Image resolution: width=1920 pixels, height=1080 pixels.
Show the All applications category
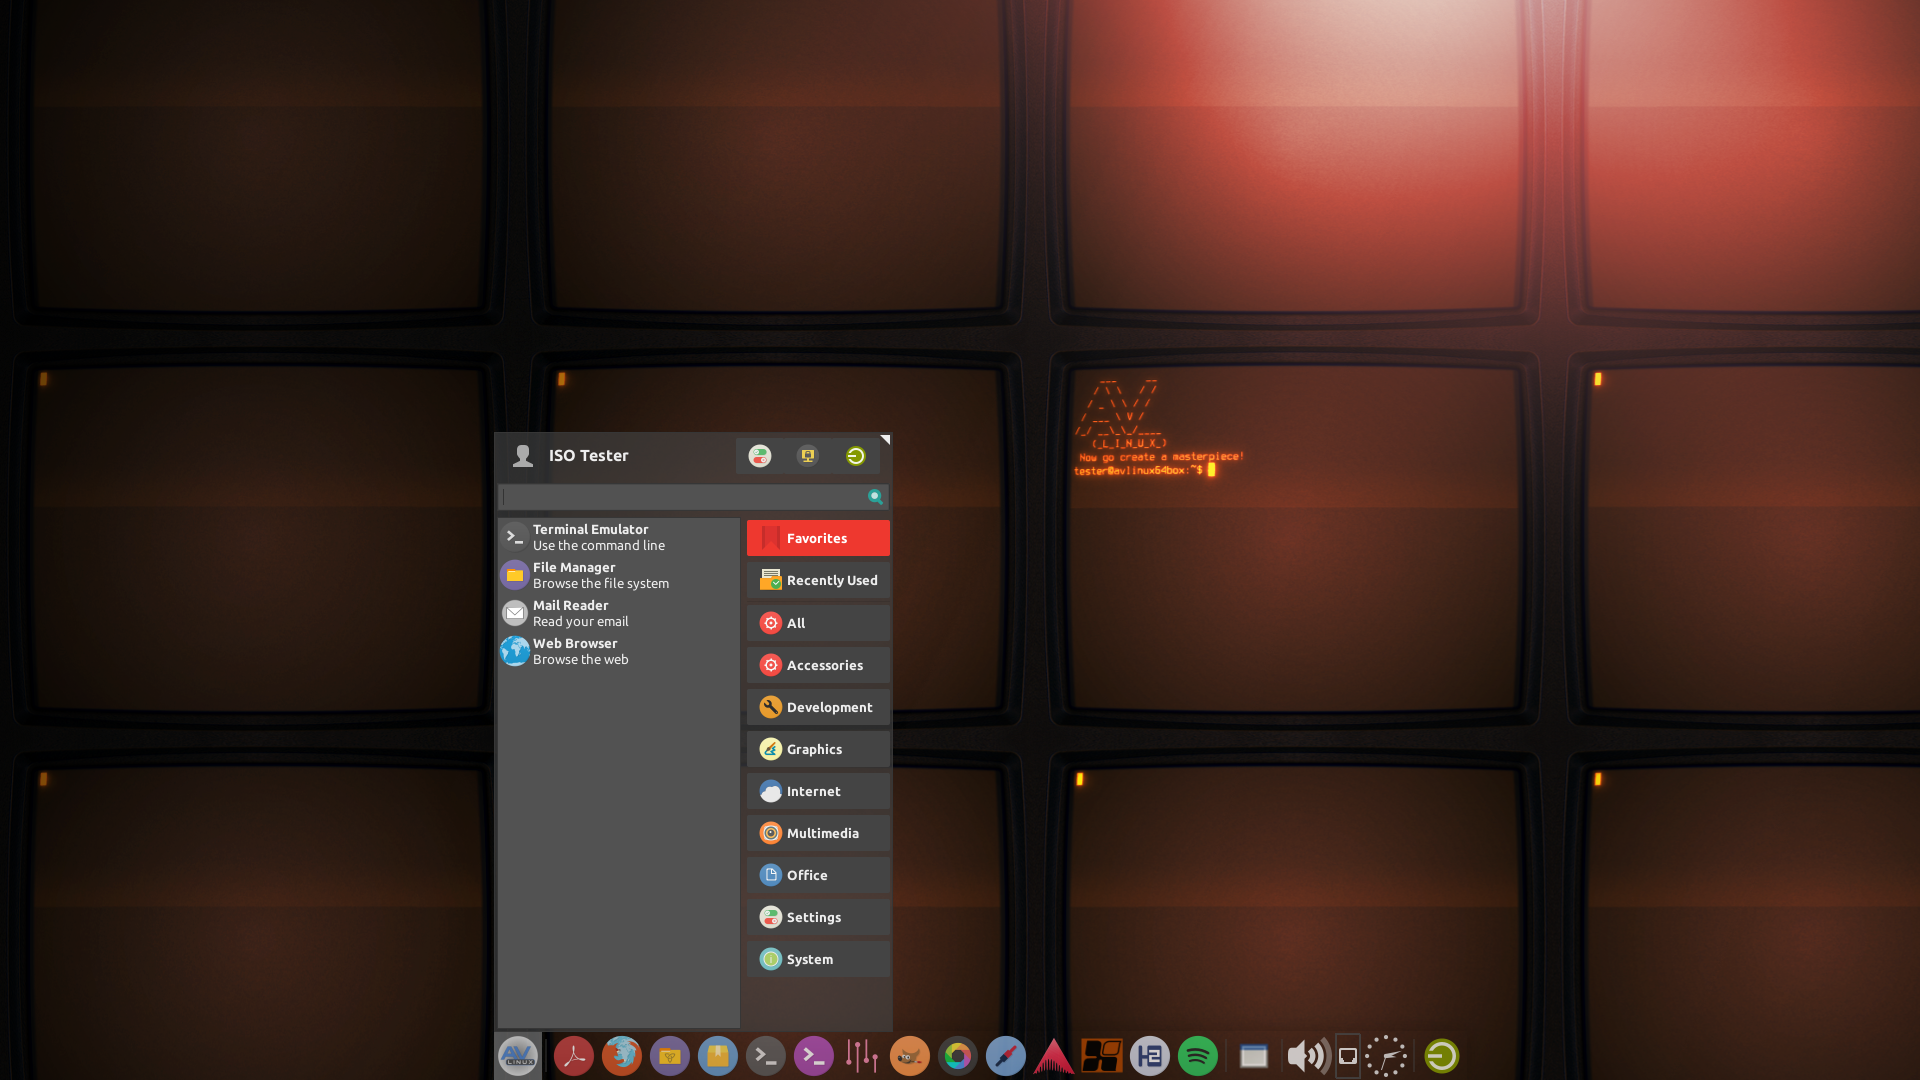(x=818, y=623)
